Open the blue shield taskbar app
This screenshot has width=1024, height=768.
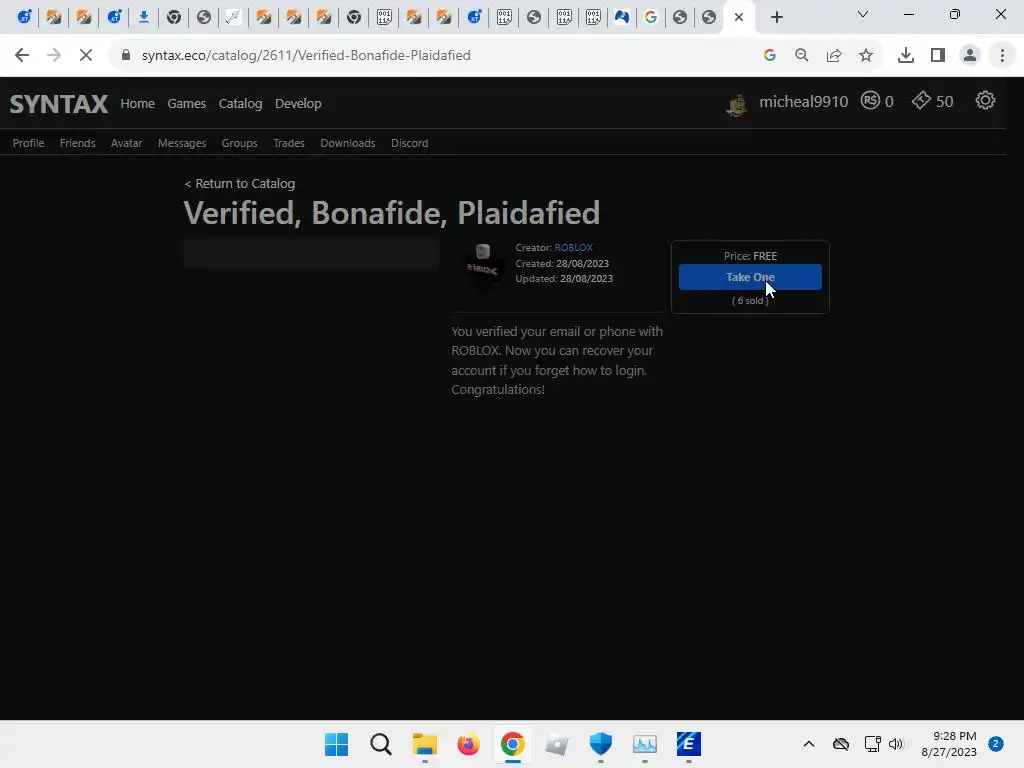click(600, 744)
